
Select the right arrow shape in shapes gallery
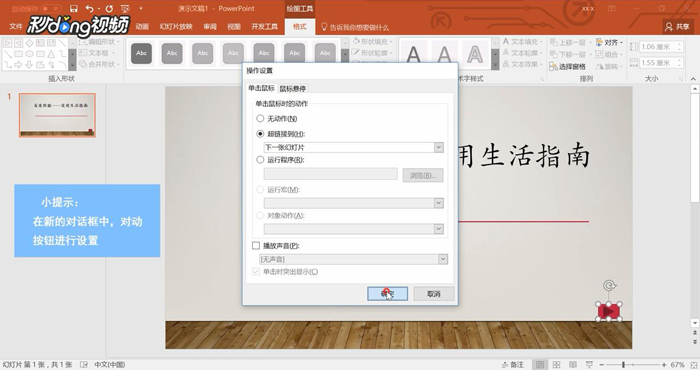pyautogui.click(x=18, y=65)
